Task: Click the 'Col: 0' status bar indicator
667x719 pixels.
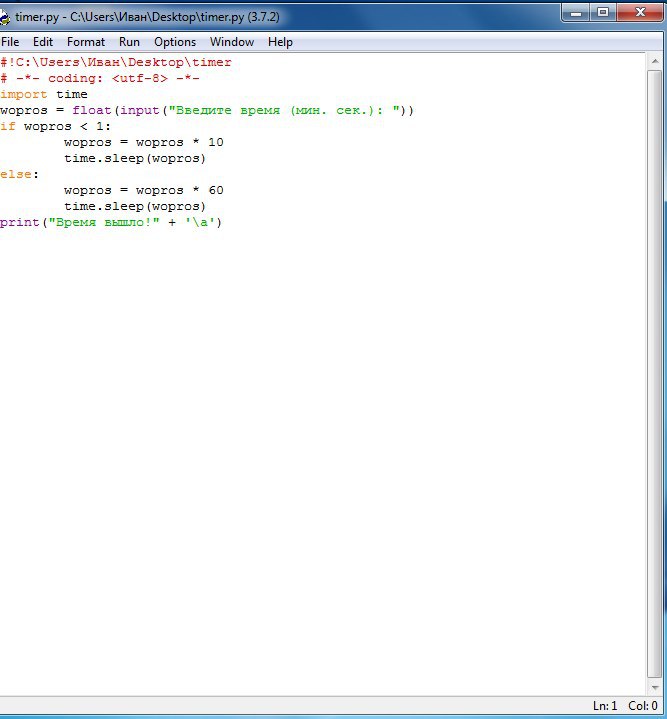Action: (x=643, y=706)
